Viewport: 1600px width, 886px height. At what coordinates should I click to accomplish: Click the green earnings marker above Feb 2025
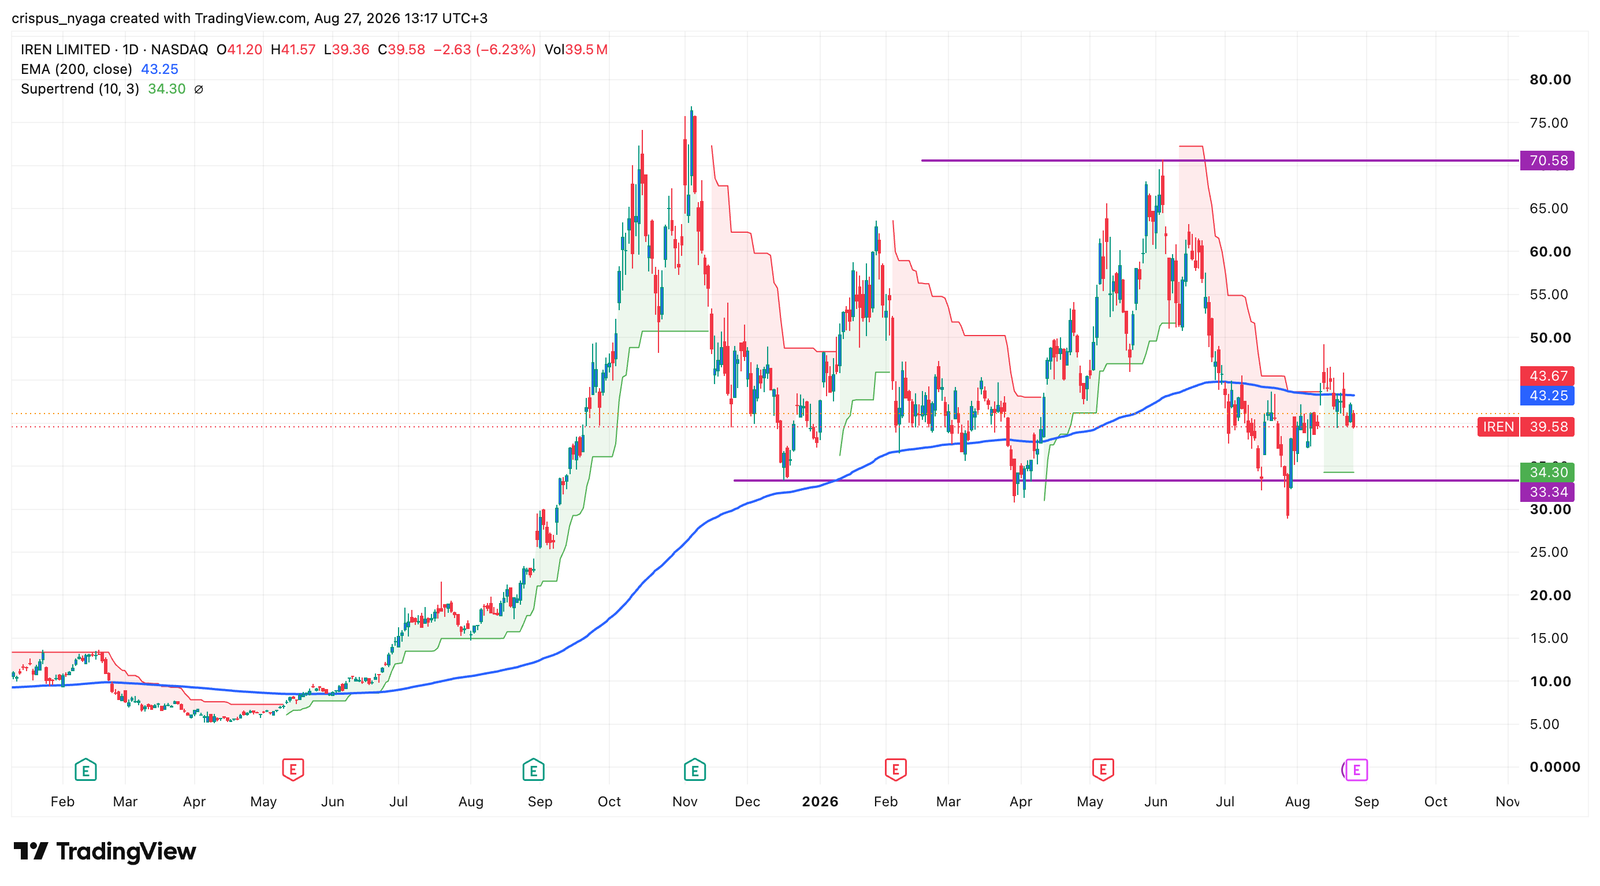[86, 770]
